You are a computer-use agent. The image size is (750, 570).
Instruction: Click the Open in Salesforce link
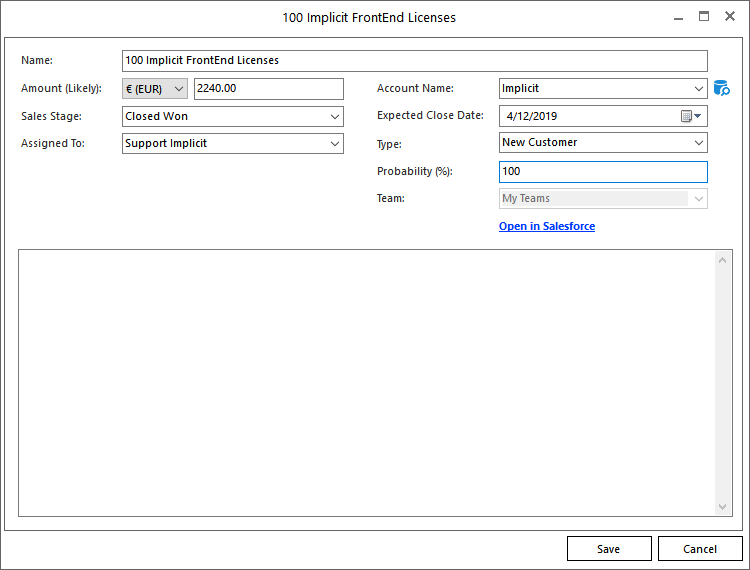point(547,227)
